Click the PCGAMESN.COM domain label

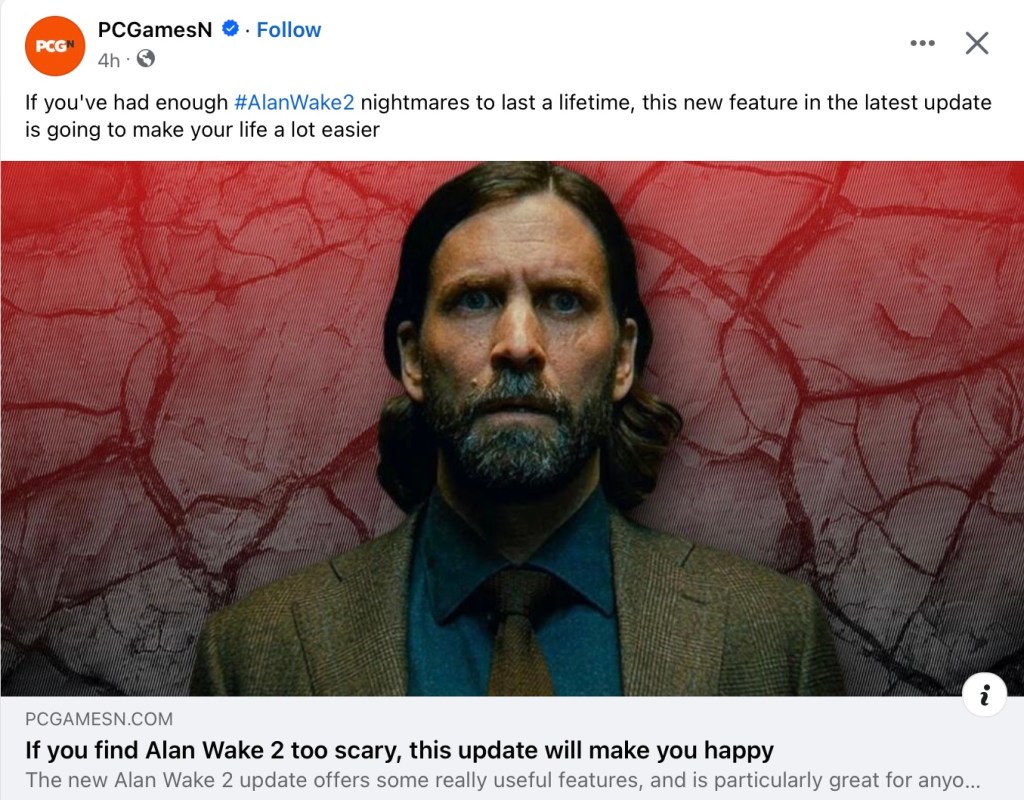tap(99, 719)
